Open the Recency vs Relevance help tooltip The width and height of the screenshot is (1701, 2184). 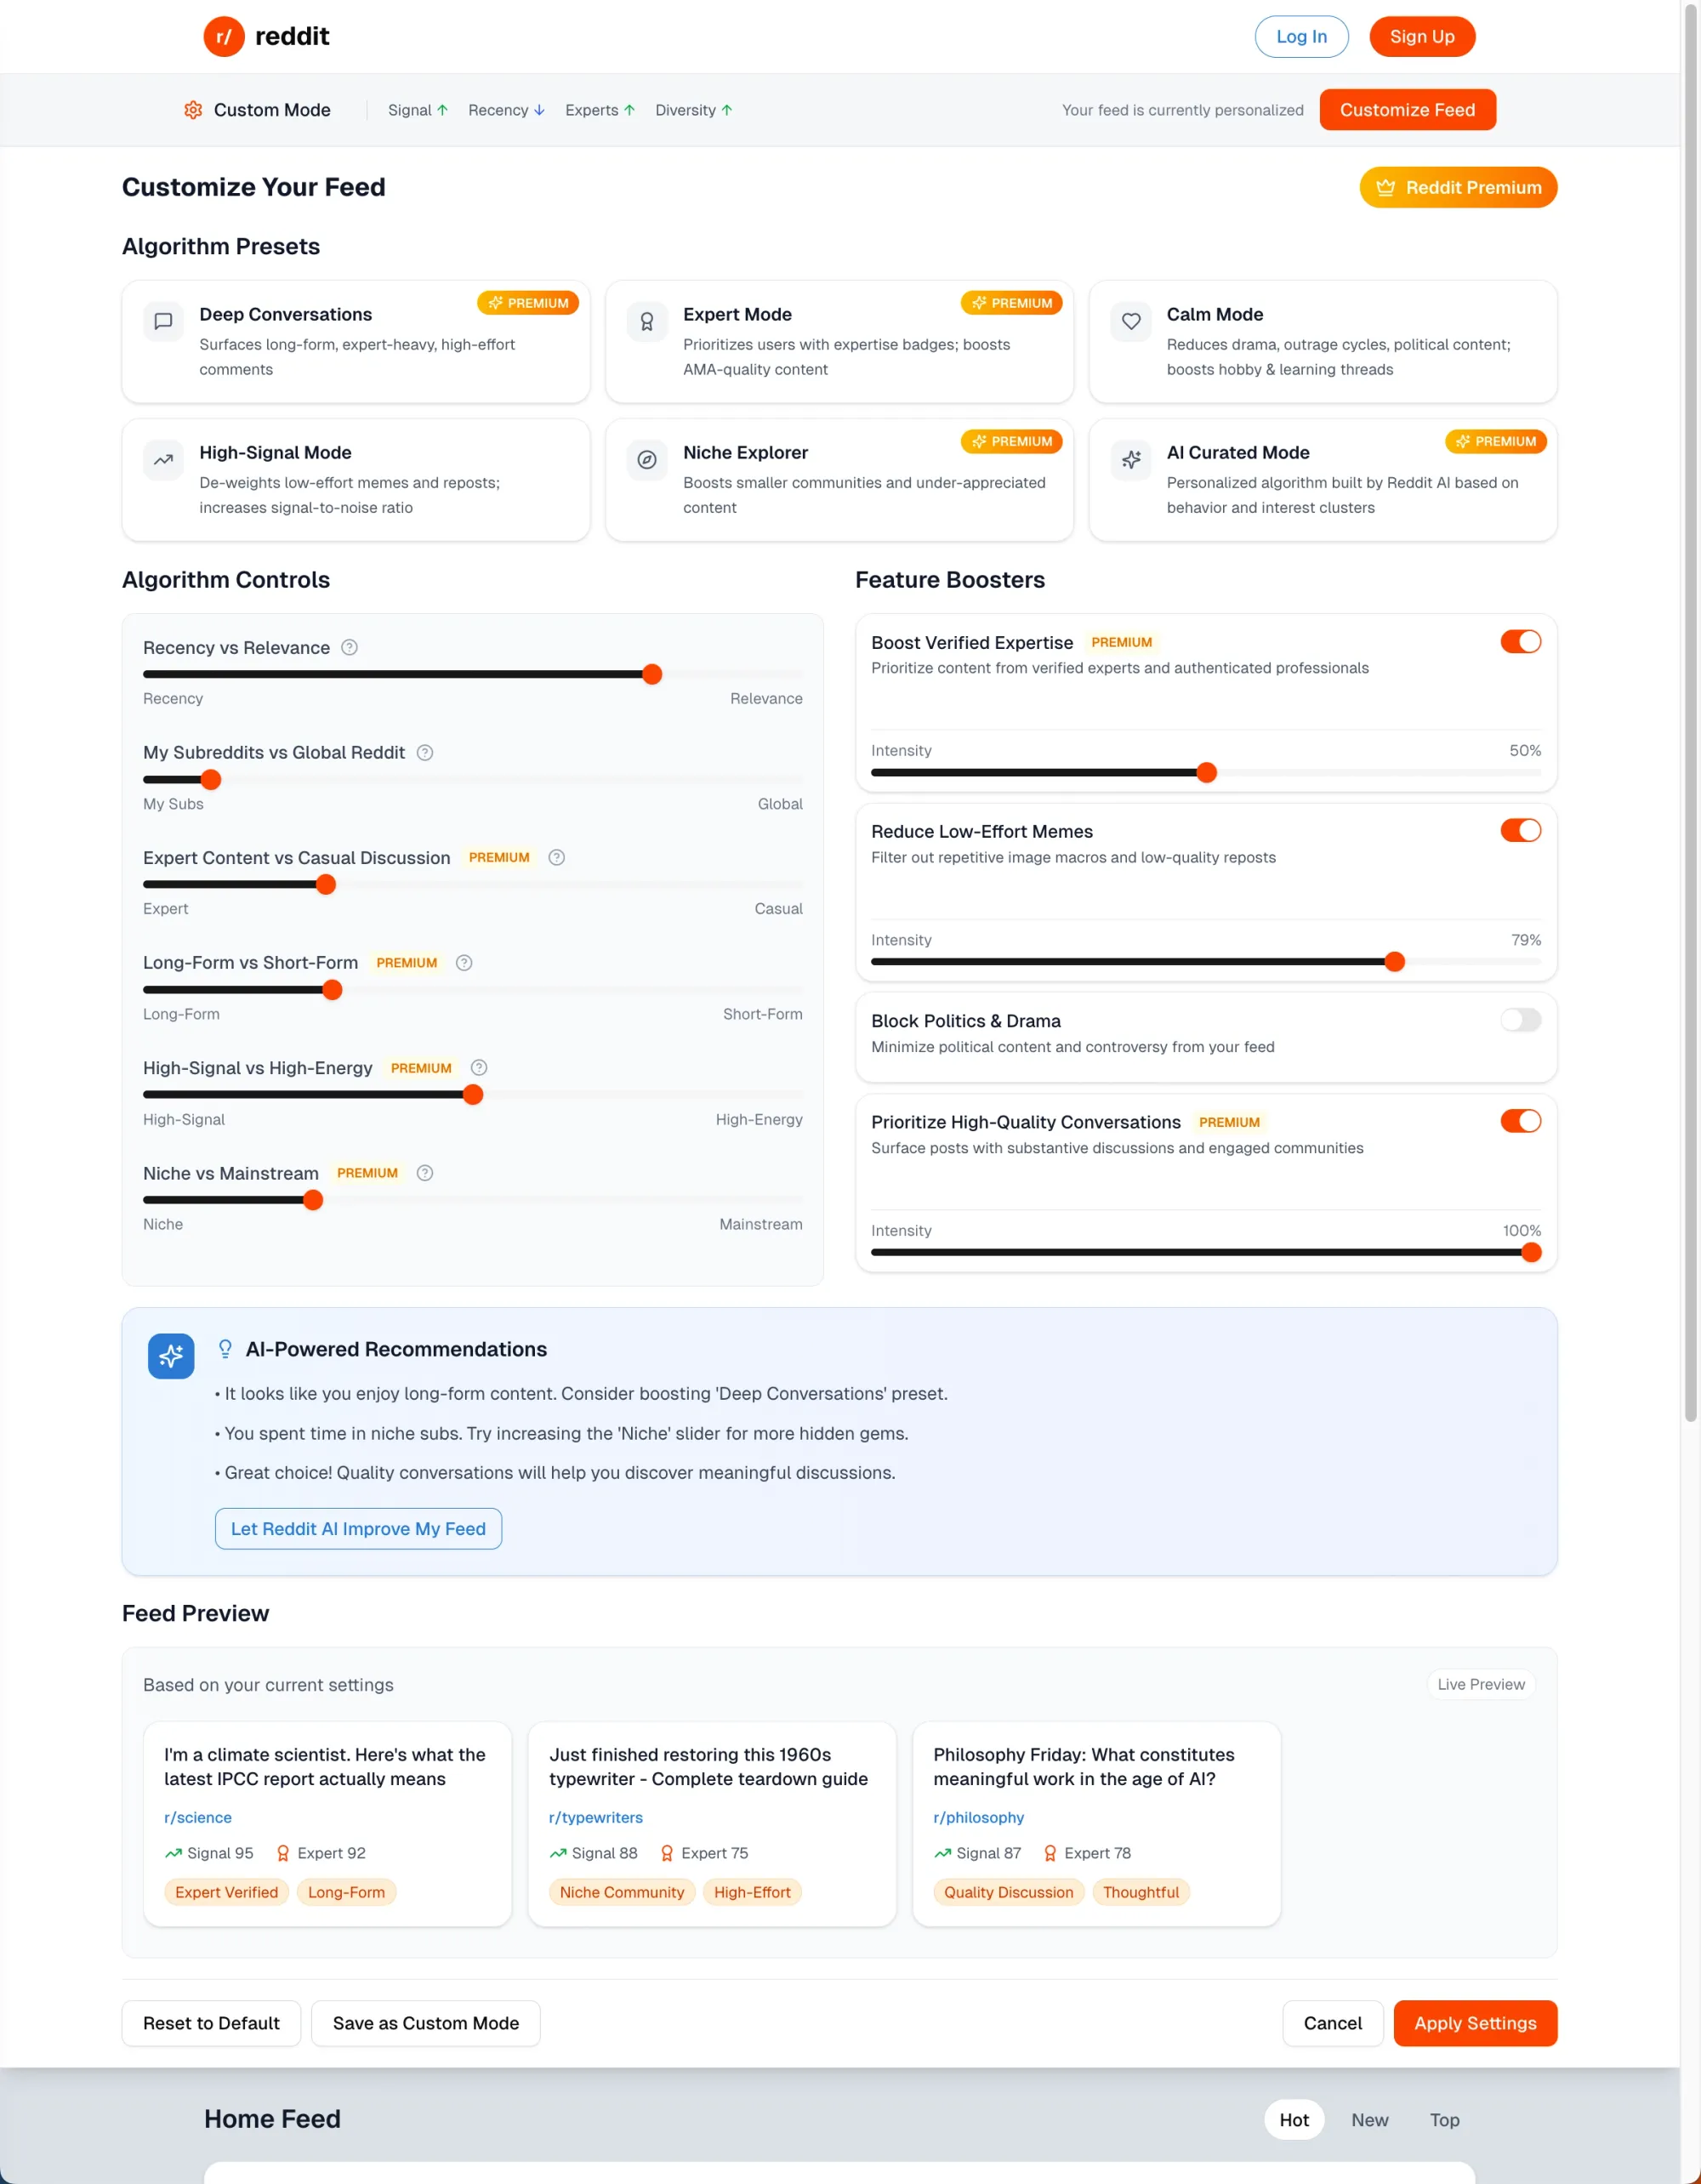[x=349, y=647]
